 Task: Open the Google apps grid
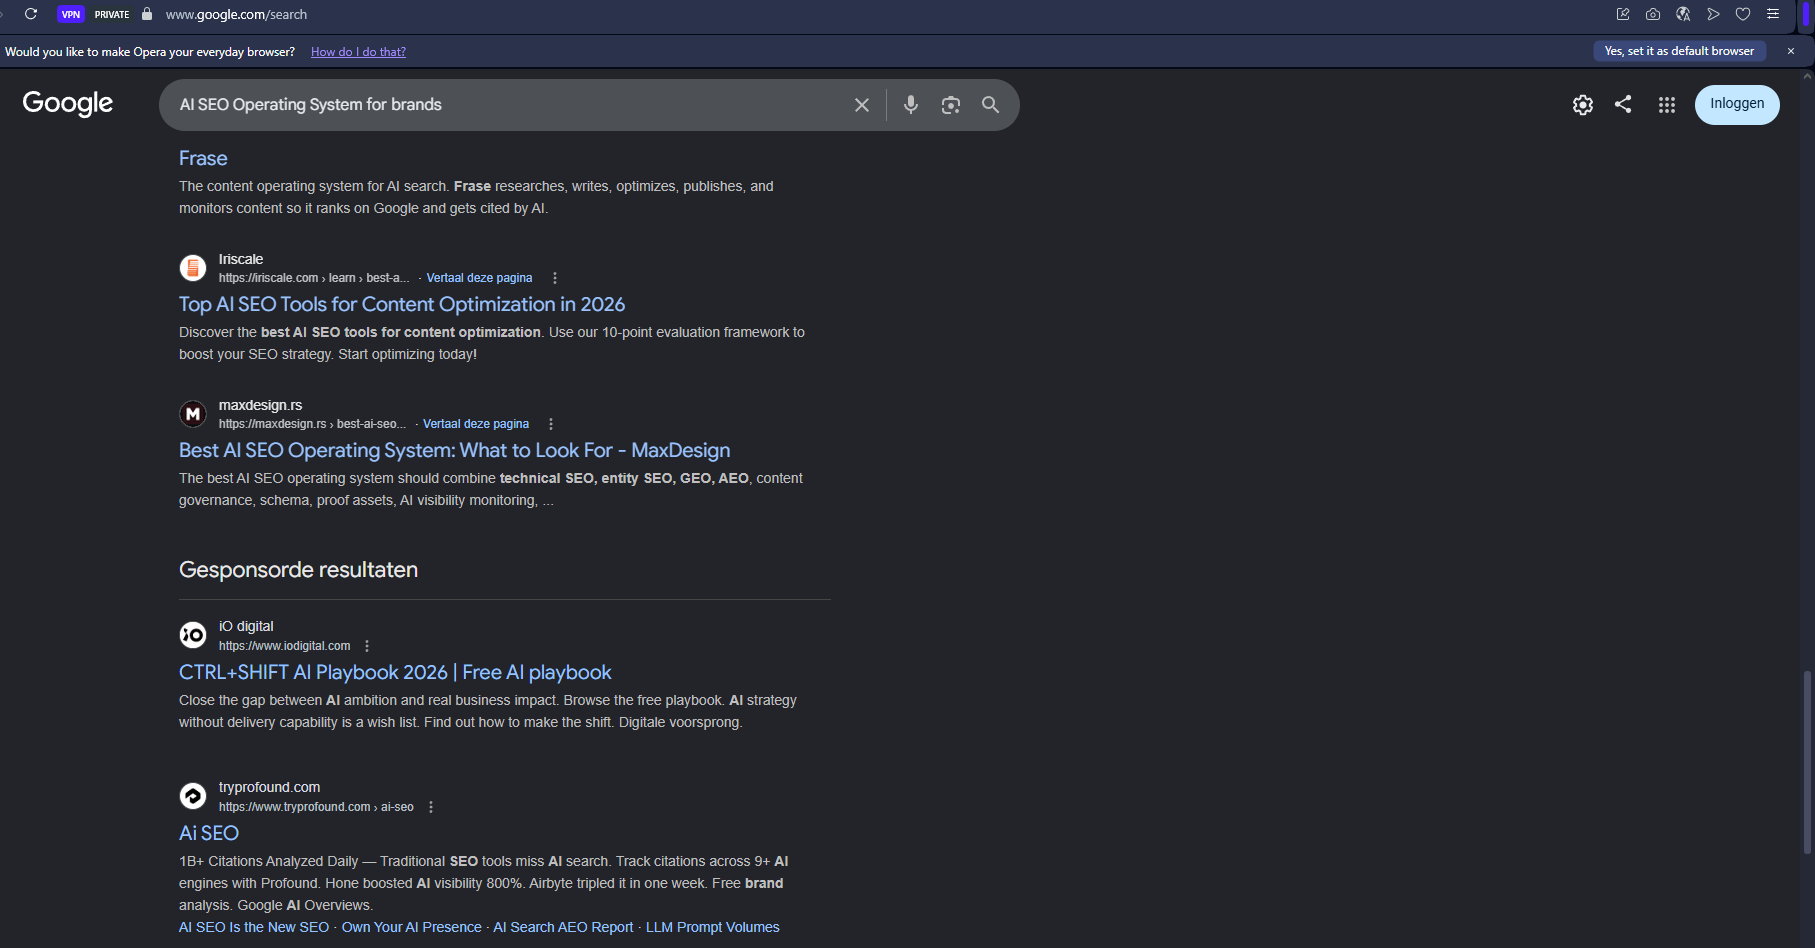(1666, 105)
